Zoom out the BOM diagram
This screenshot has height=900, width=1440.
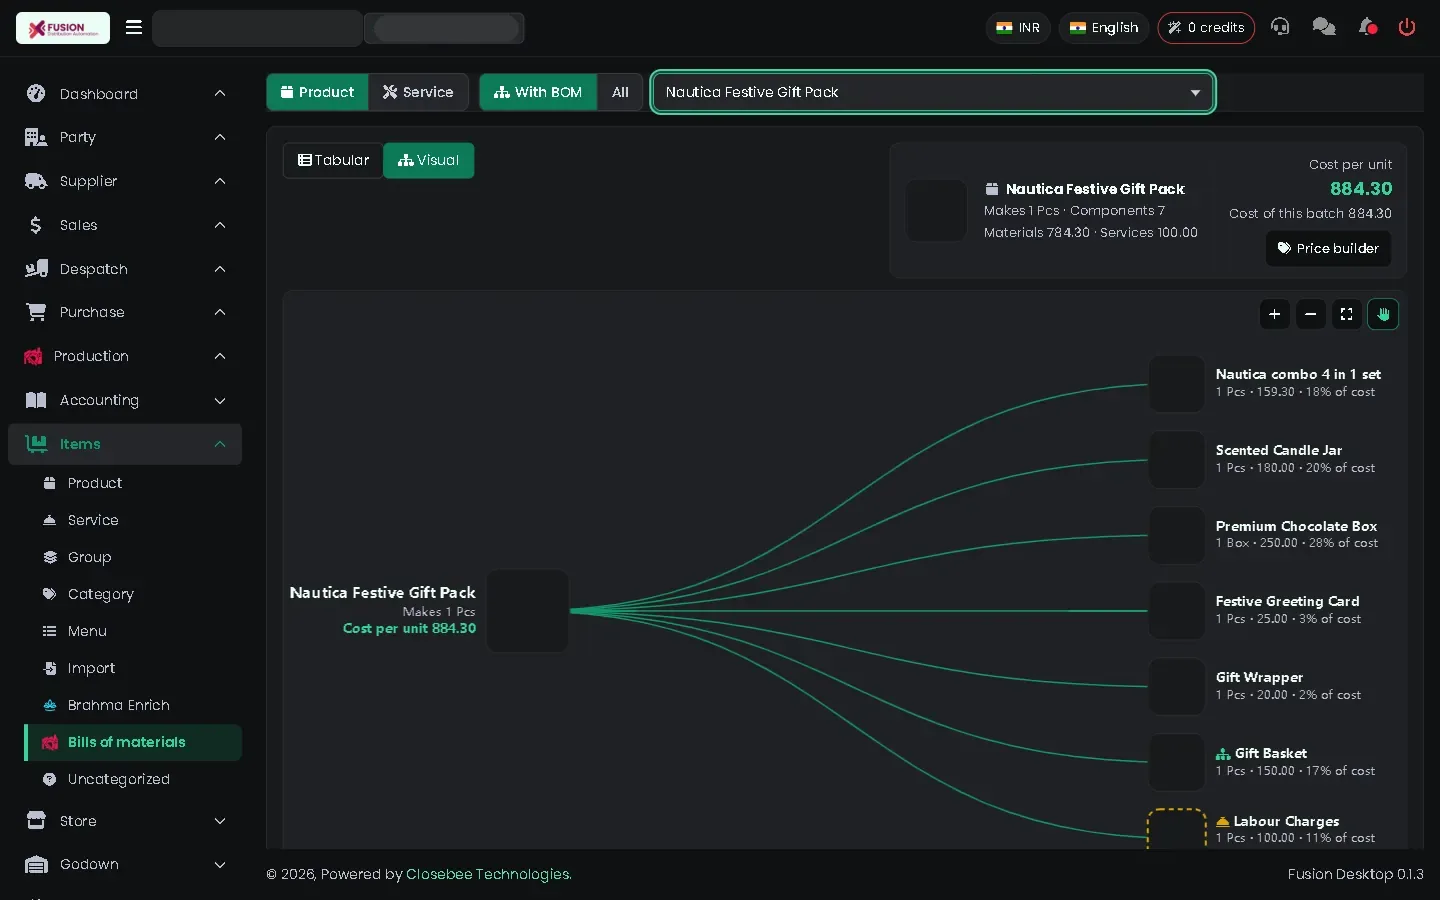(1310, 314)
